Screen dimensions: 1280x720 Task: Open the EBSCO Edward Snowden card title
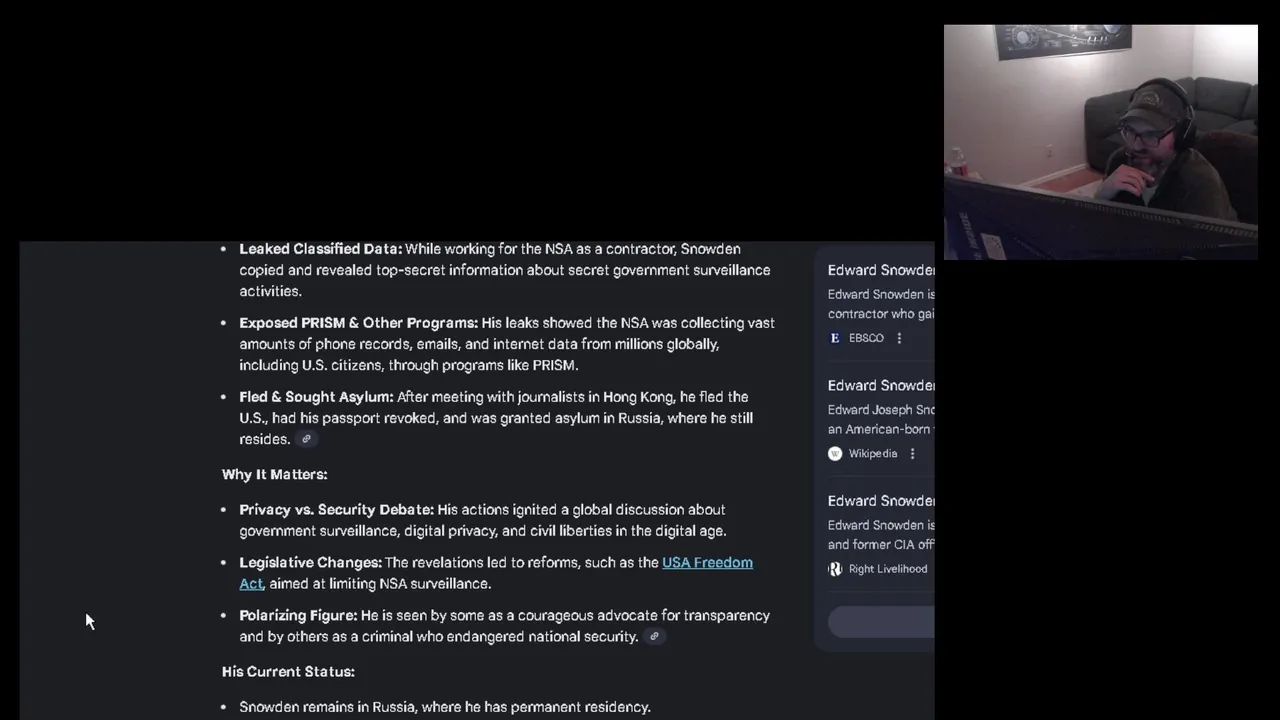881,270
